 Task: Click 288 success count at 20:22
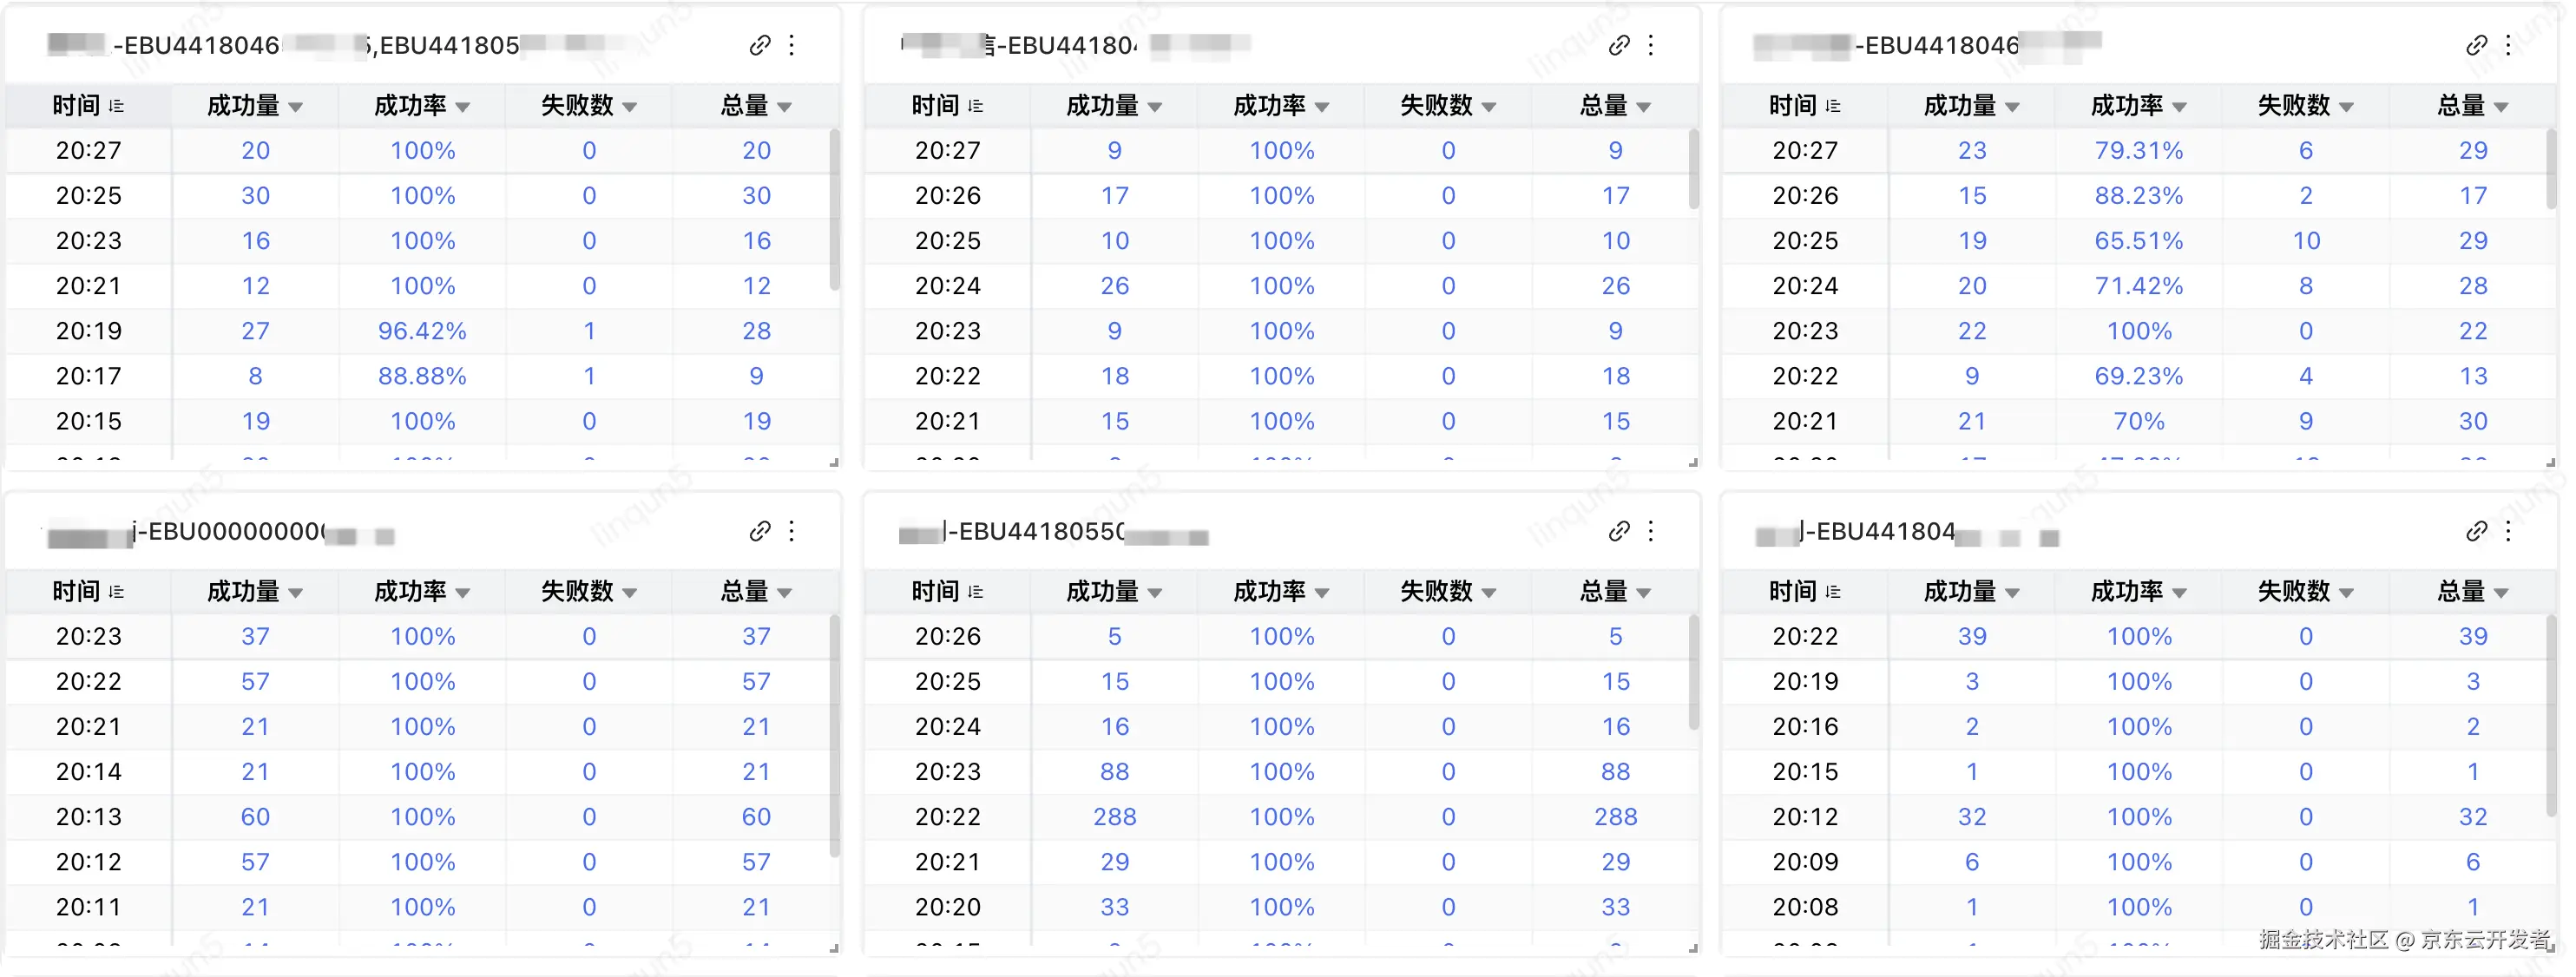[1114, 817]
